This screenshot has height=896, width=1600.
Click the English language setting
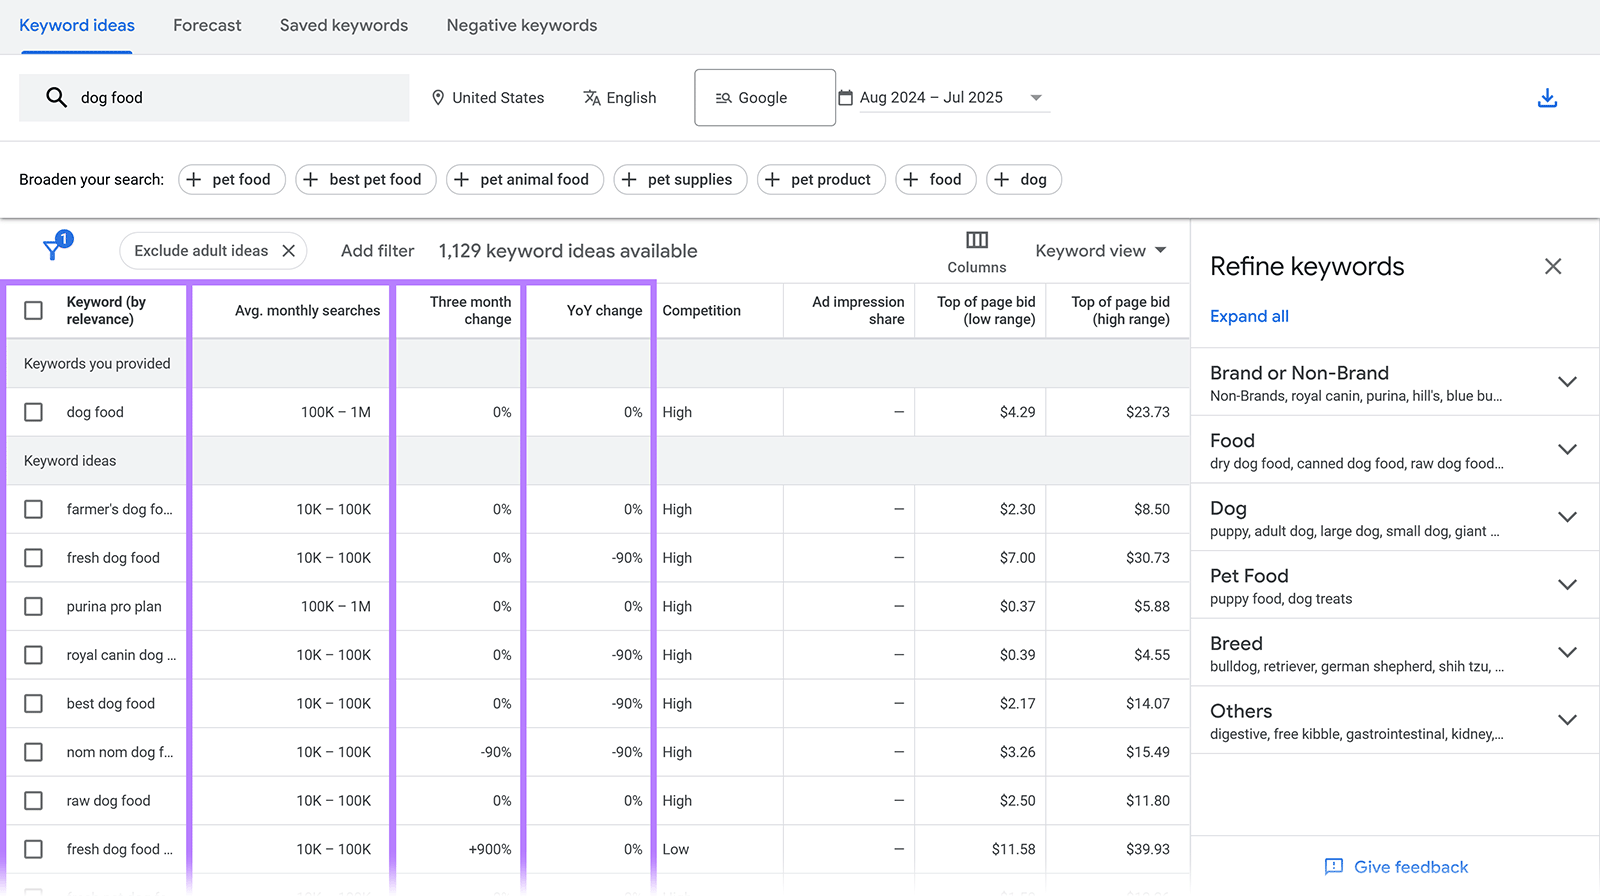[620, 98]
